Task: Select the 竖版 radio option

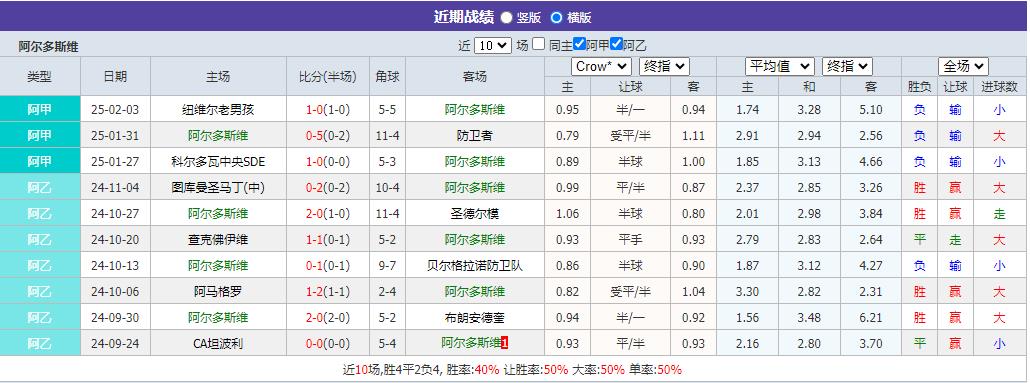Action: tap(506, 18)
